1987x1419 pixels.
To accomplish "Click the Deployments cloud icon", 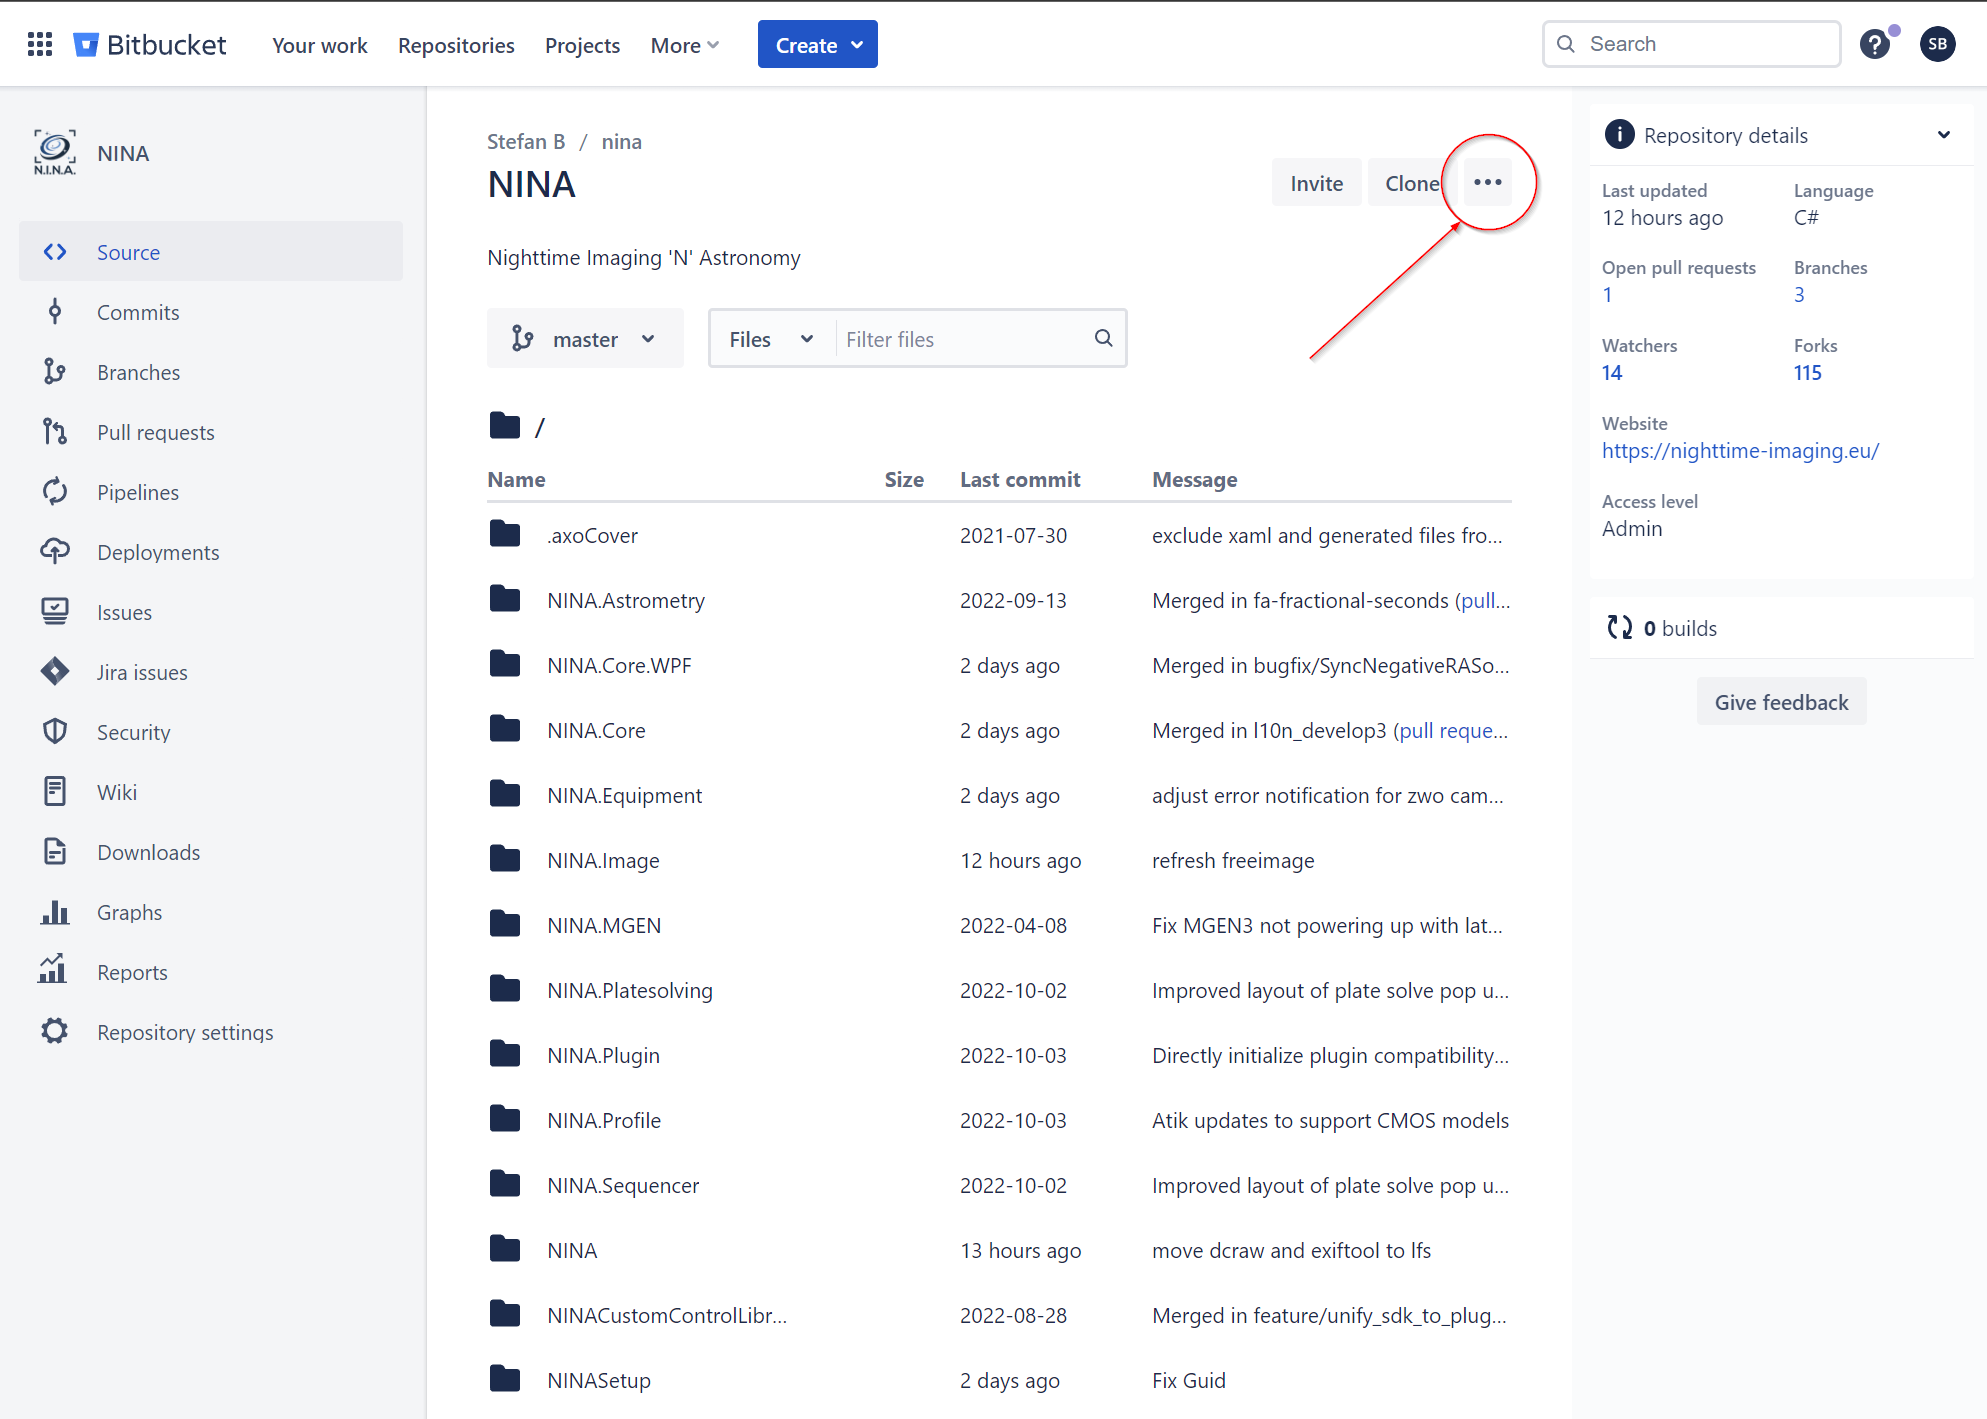I will [55, 551].
